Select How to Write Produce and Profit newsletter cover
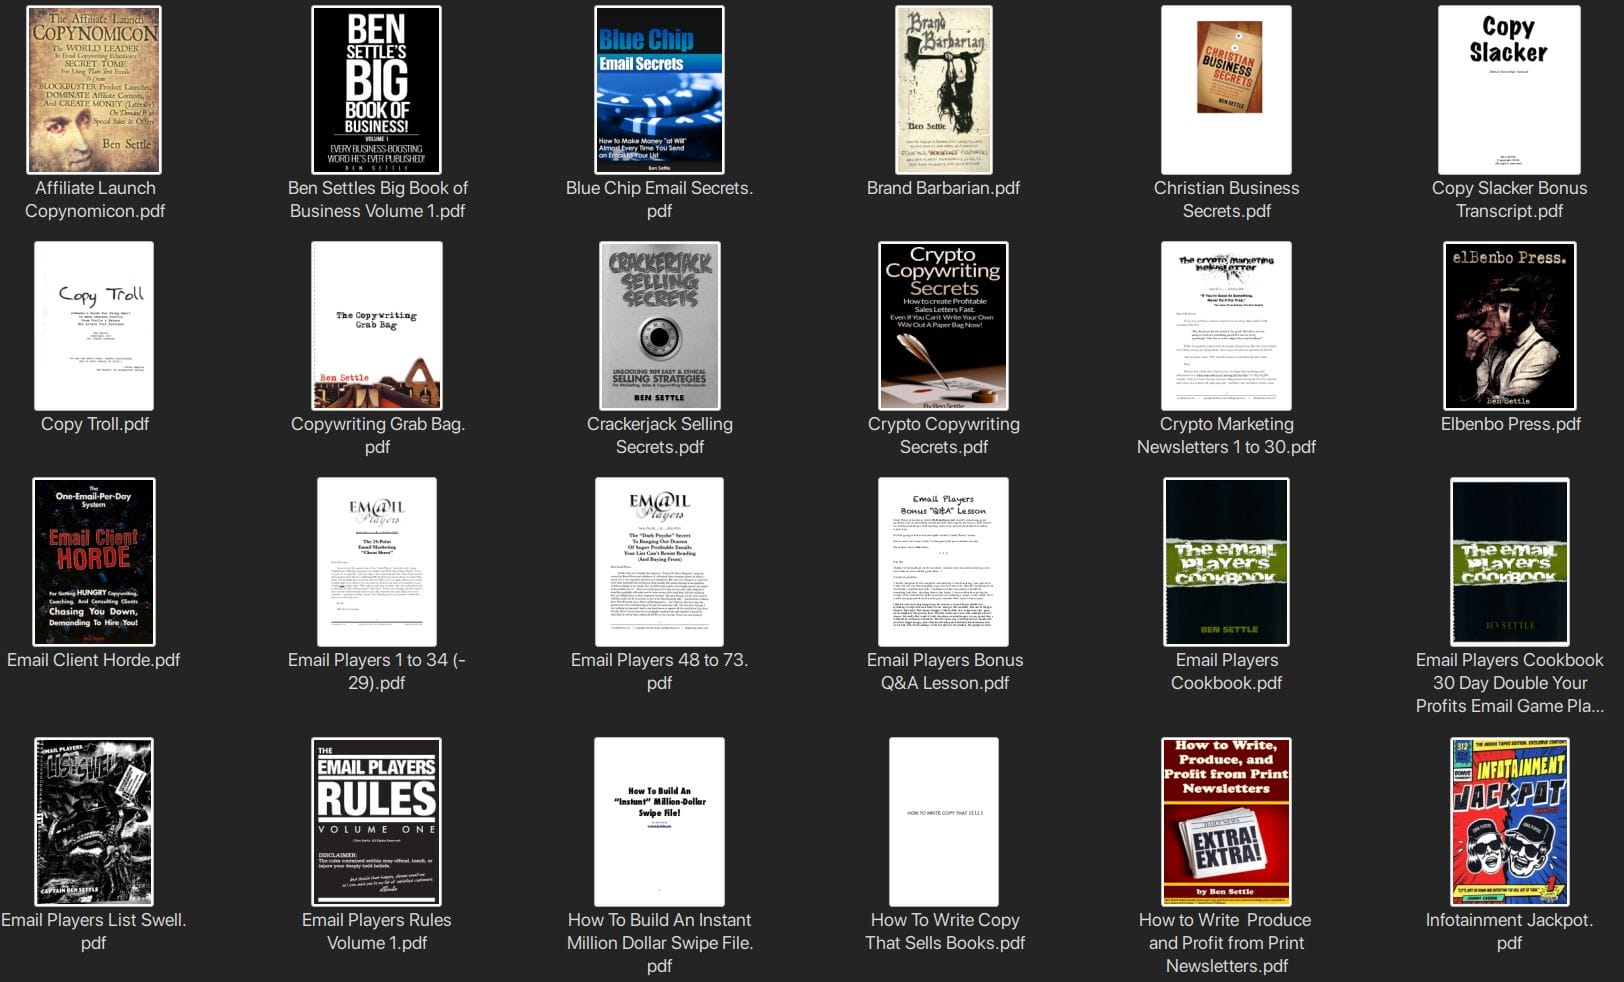Viewport: 1624px width, 982px height. (1225, 820)
